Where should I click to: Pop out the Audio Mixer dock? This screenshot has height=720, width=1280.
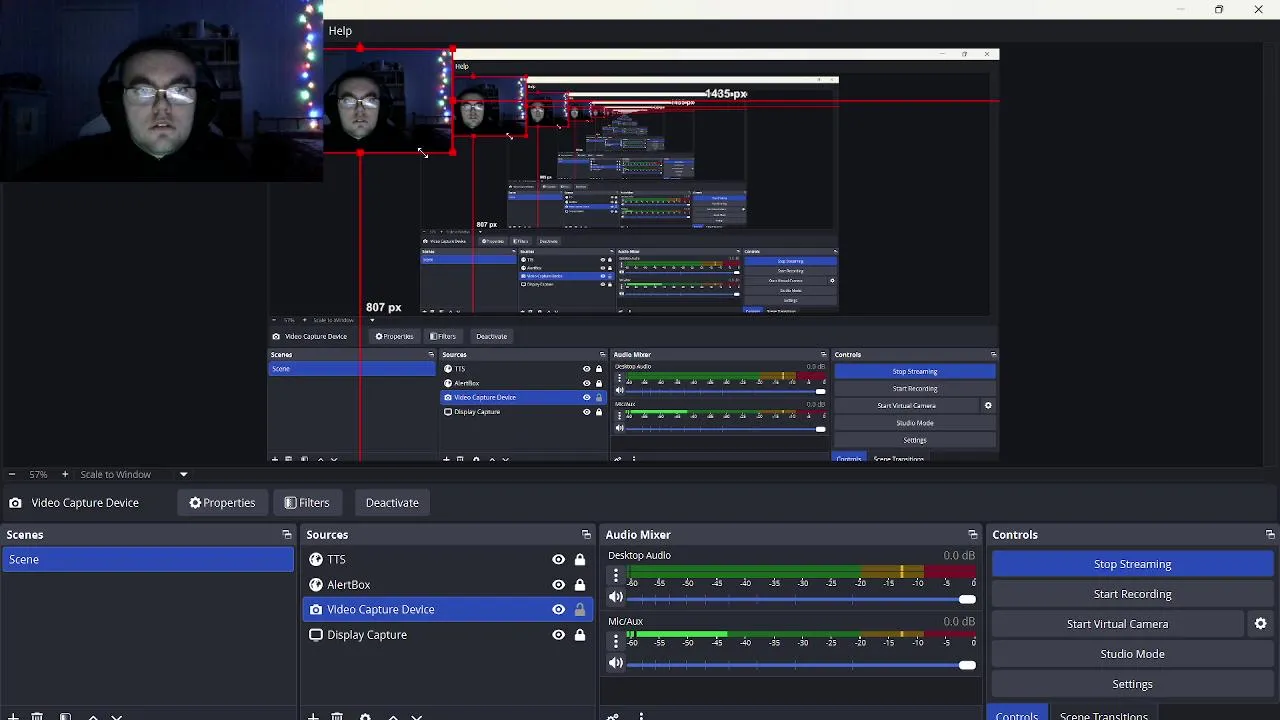coord(972,535)
